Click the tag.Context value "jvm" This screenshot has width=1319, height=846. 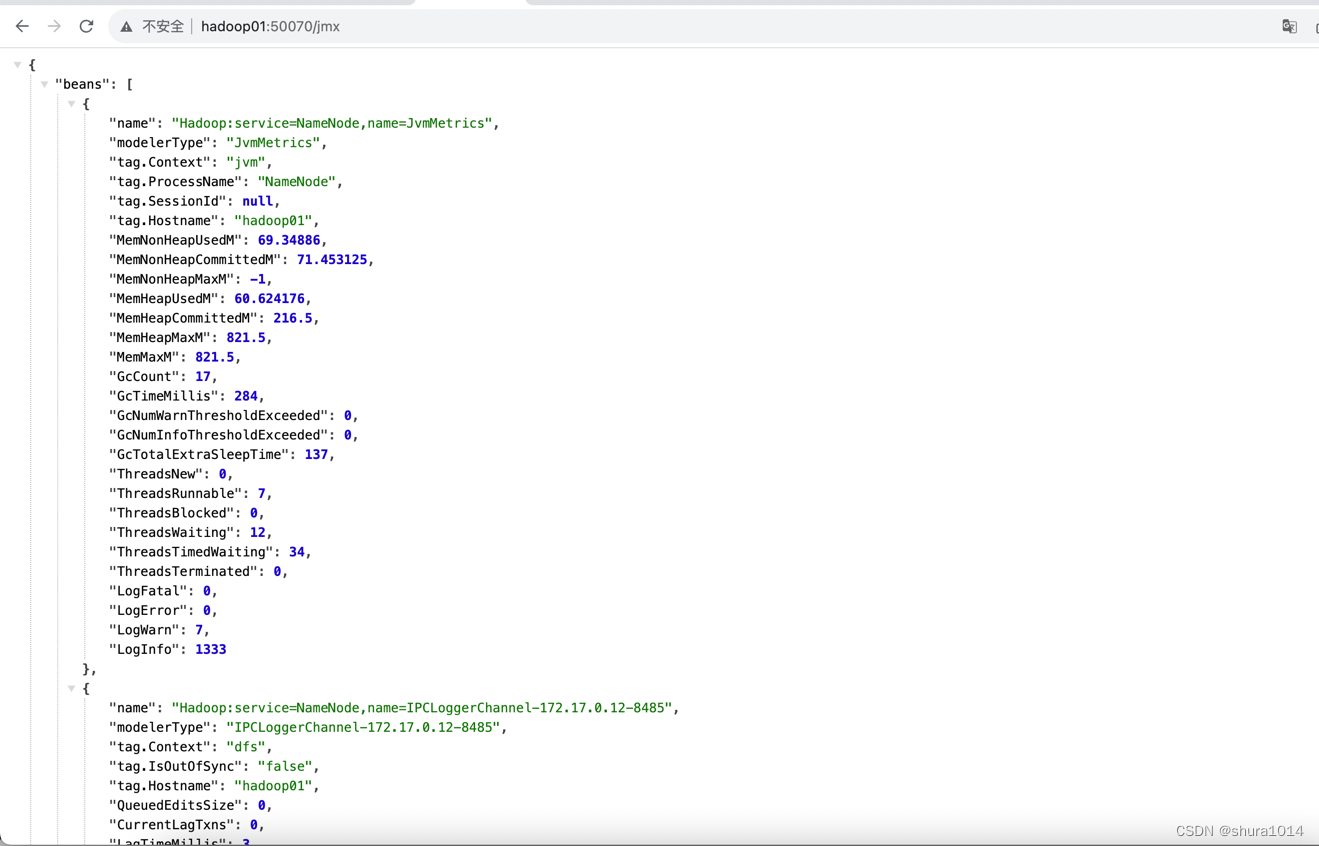[x=246, y=162]
